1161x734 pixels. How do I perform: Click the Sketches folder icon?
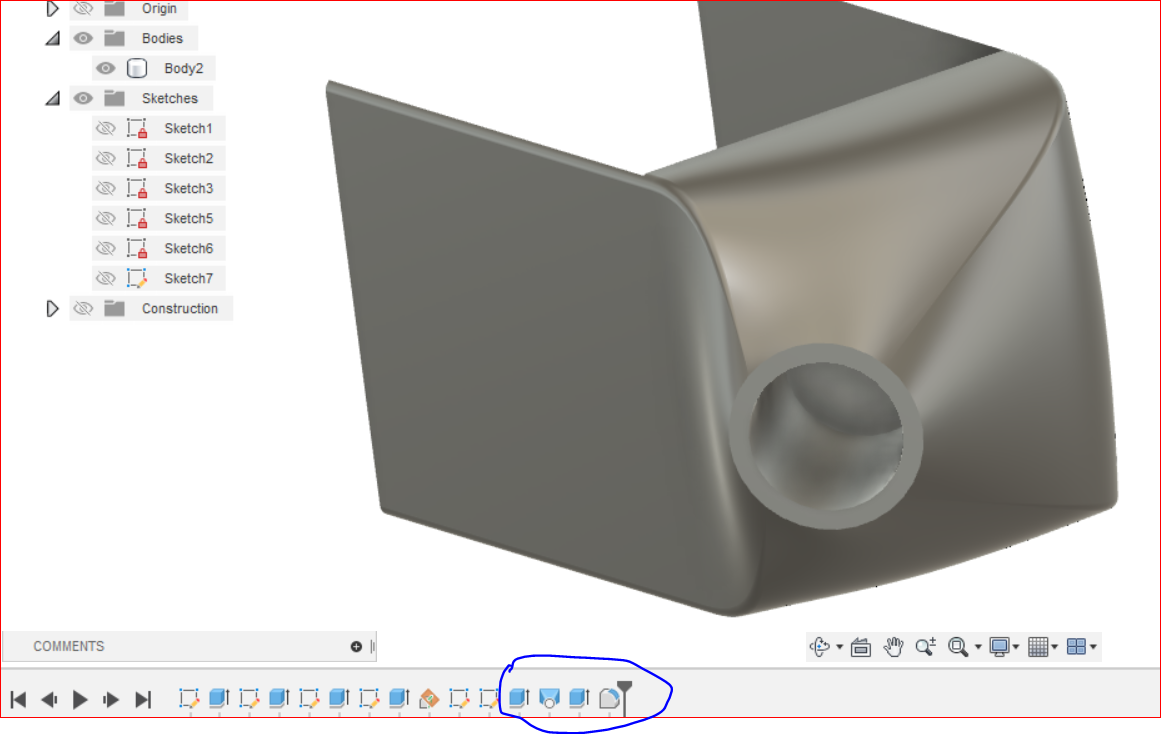[x=115, y=98]
